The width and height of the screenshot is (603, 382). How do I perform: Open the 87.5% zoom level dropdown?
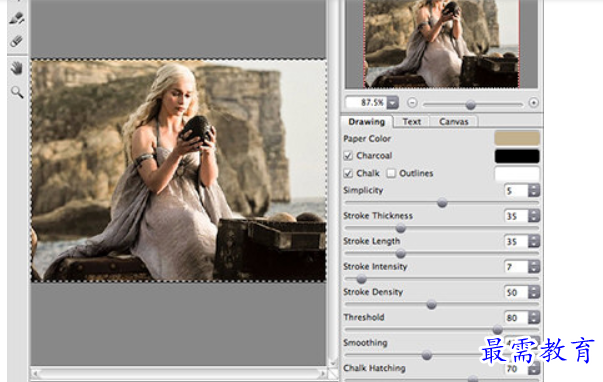point(392,103)
